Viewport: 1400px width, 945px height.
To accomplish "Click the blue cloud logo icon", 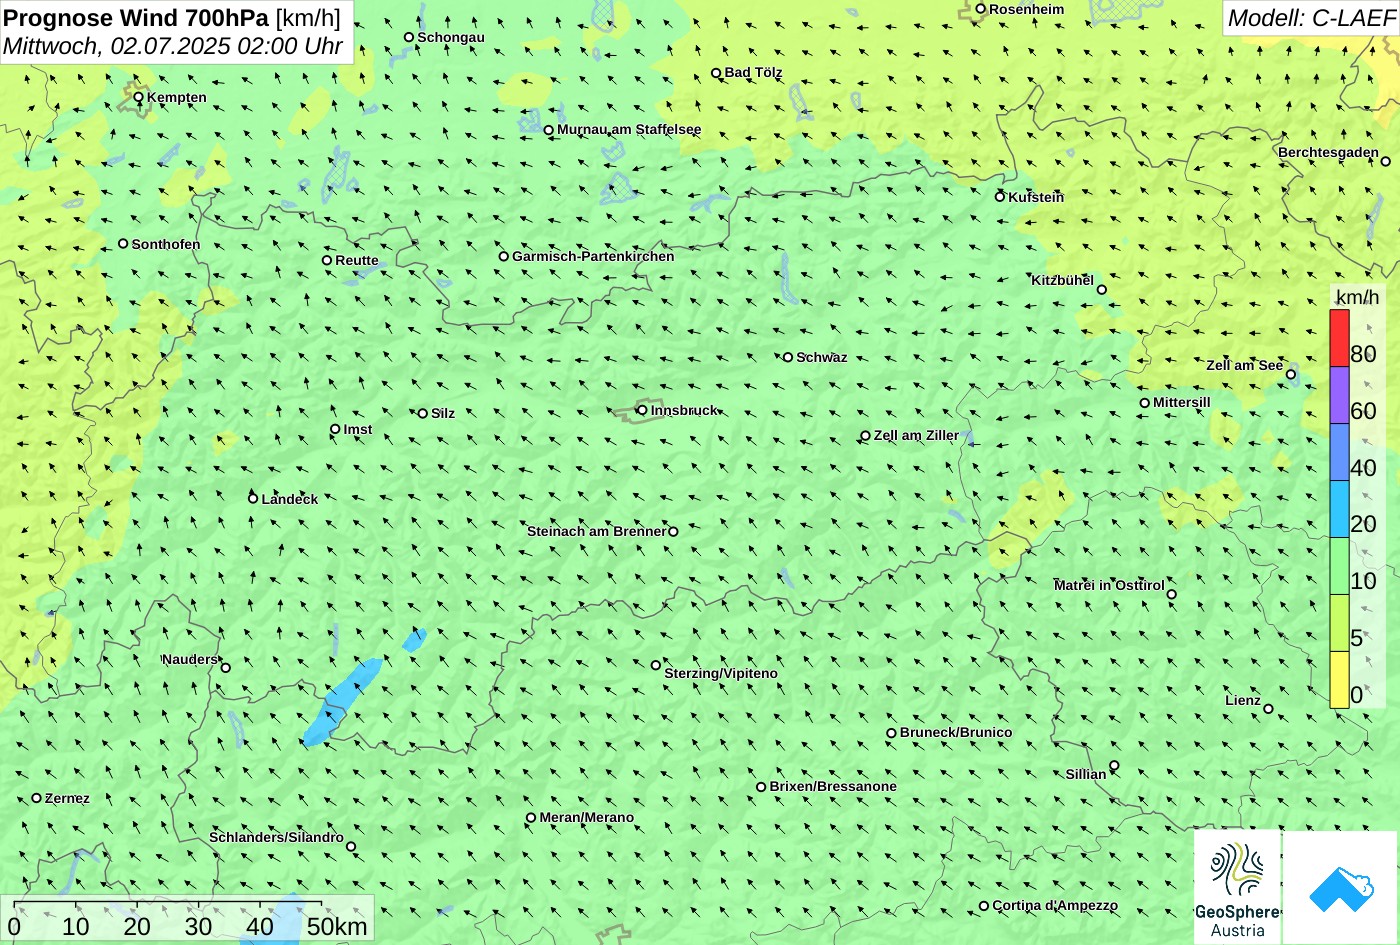I will coord(1340,887).
